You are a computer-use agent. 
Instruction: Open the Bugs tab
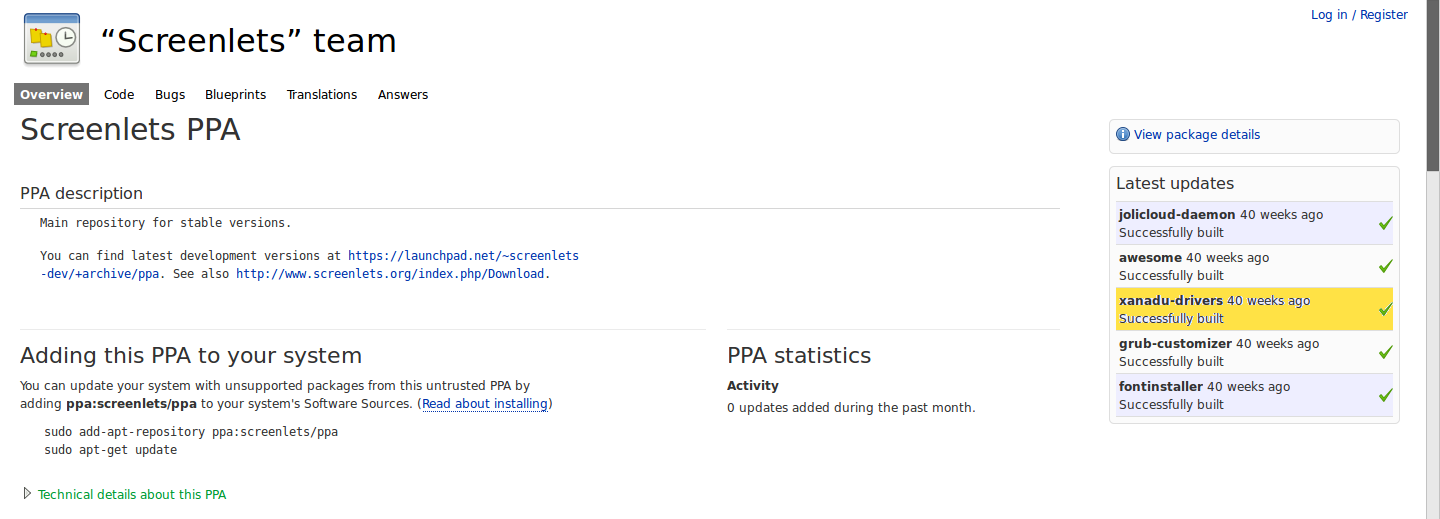[x=170, y=94]
